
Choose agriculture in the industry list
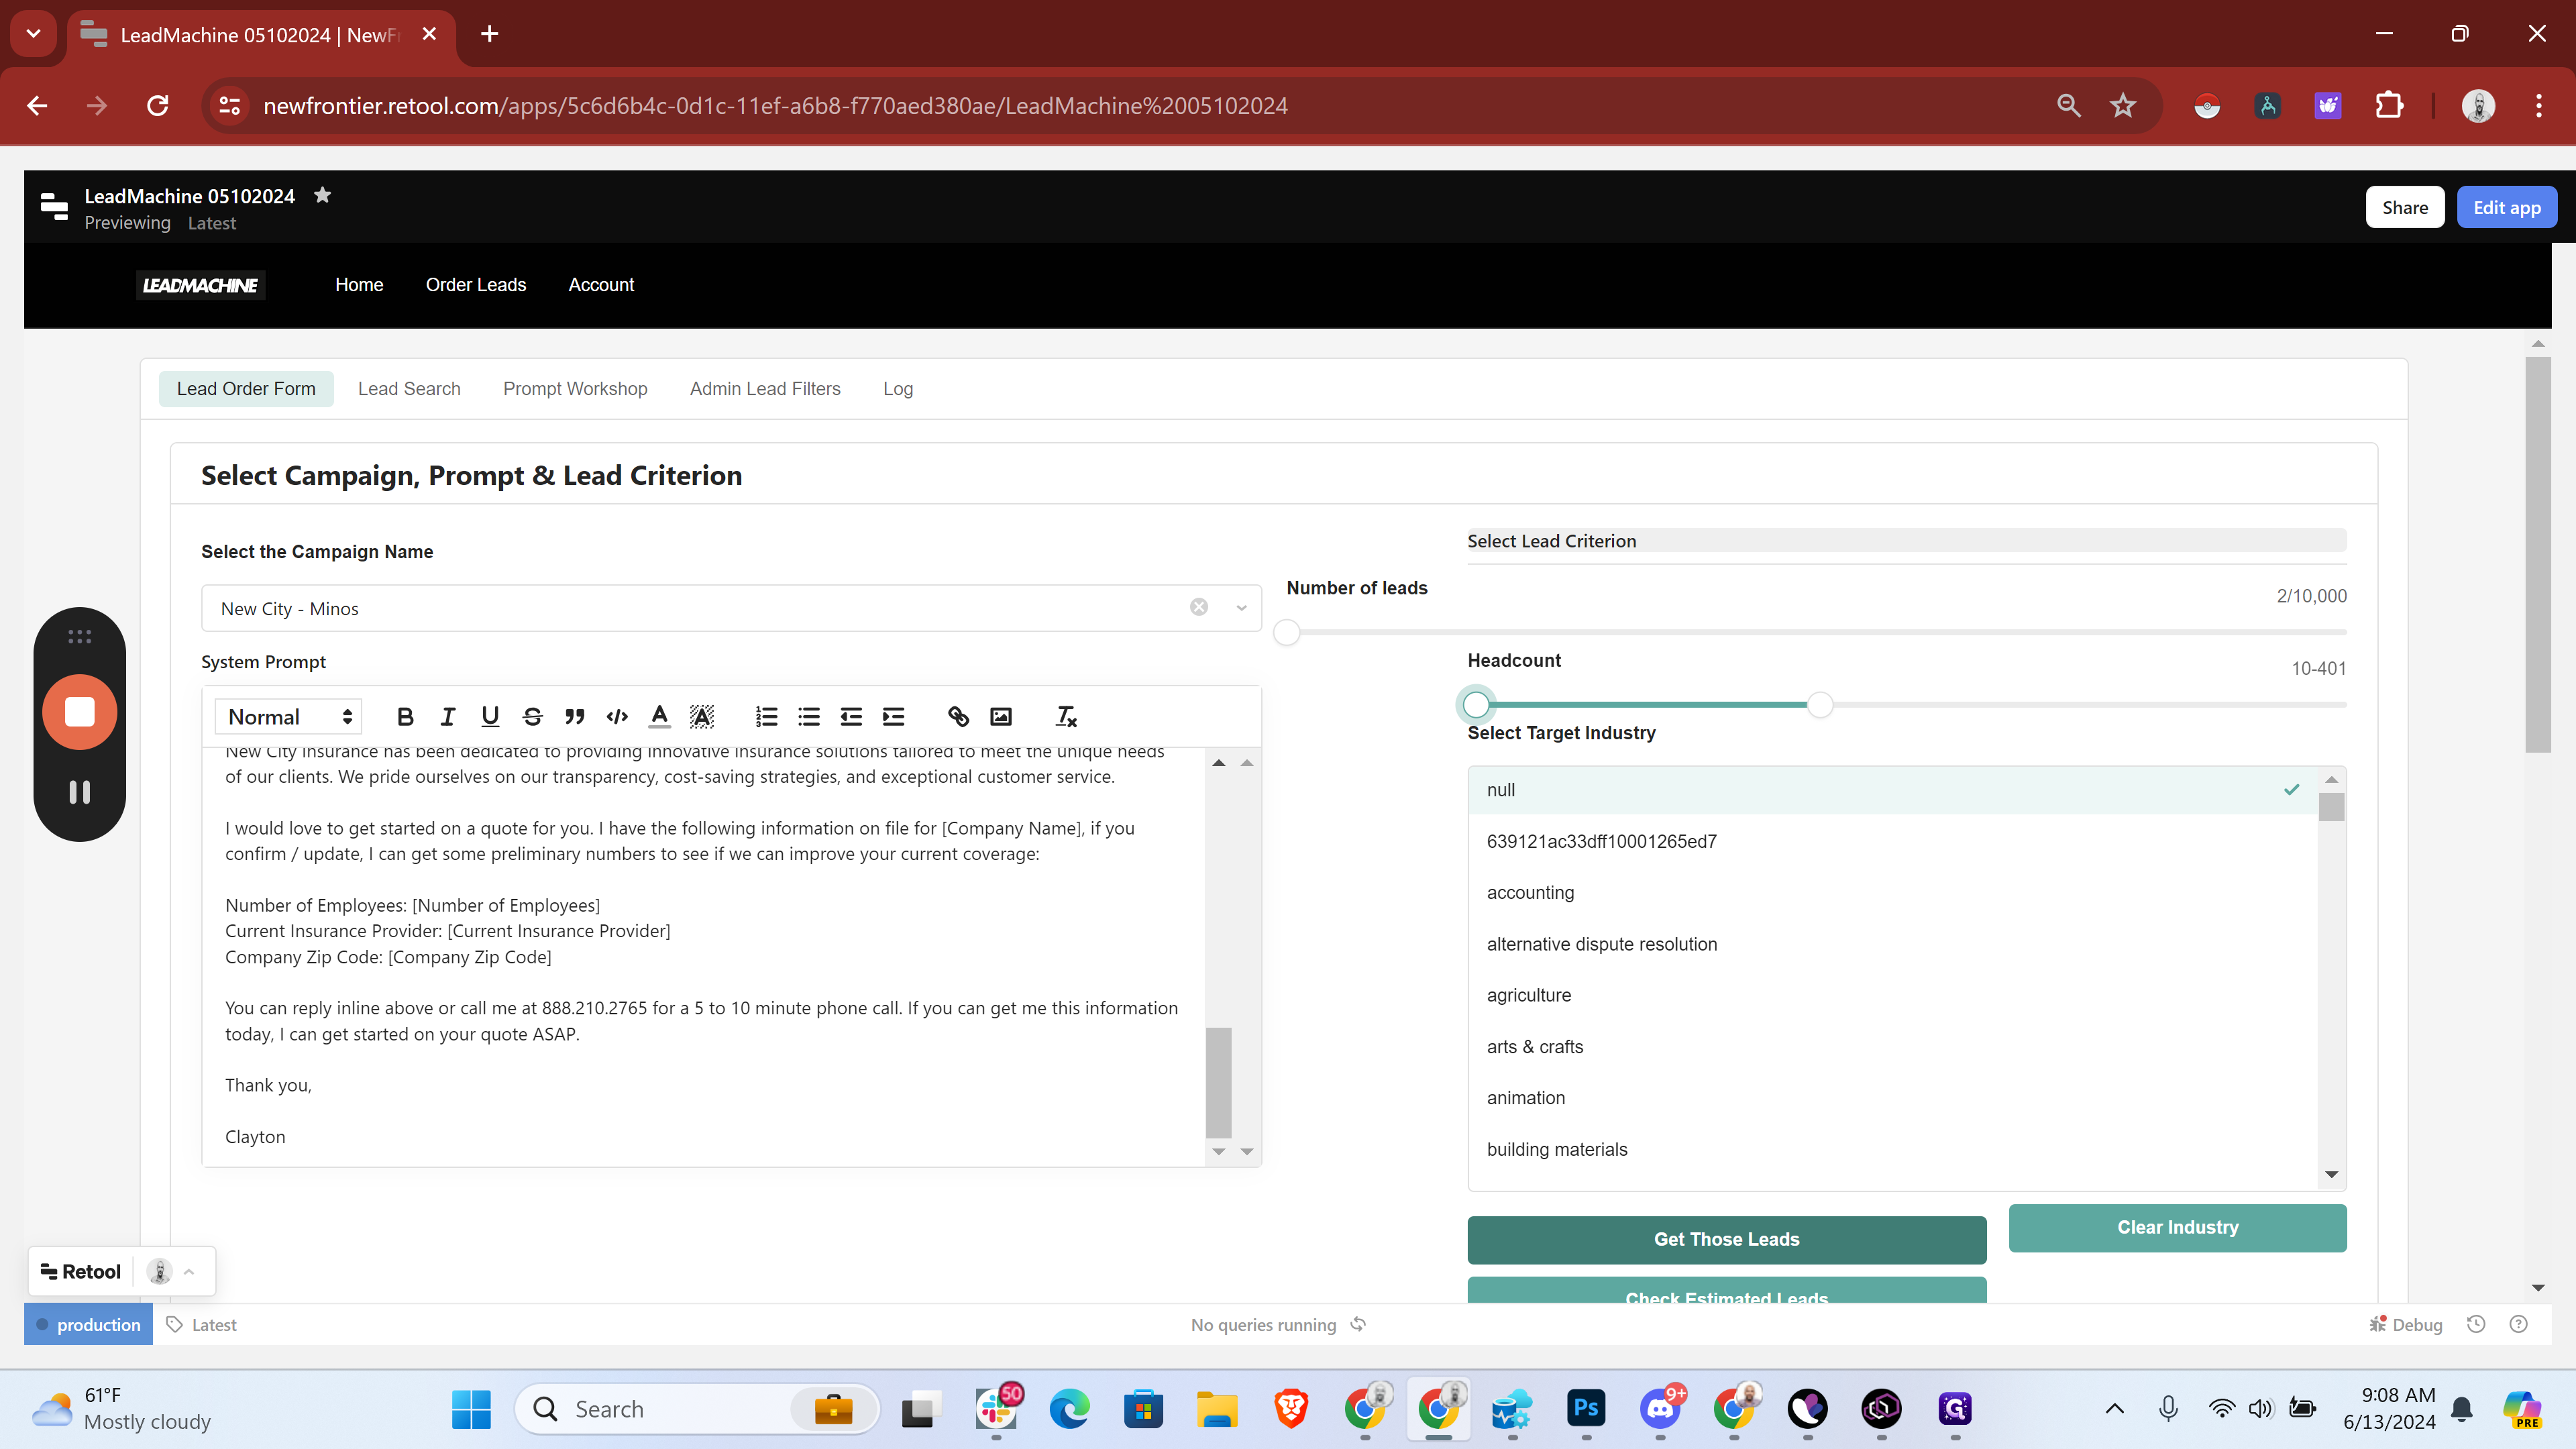(x=1528, y=995)
